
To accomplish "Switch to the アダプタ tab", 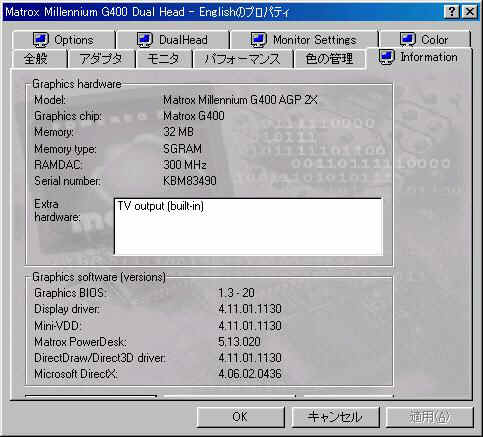I will (x=101, y=59).
